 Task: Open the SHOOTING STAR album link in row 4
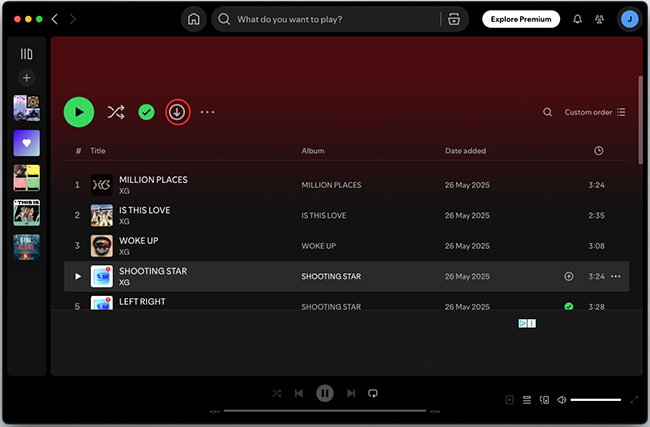(x=331, y=276)
